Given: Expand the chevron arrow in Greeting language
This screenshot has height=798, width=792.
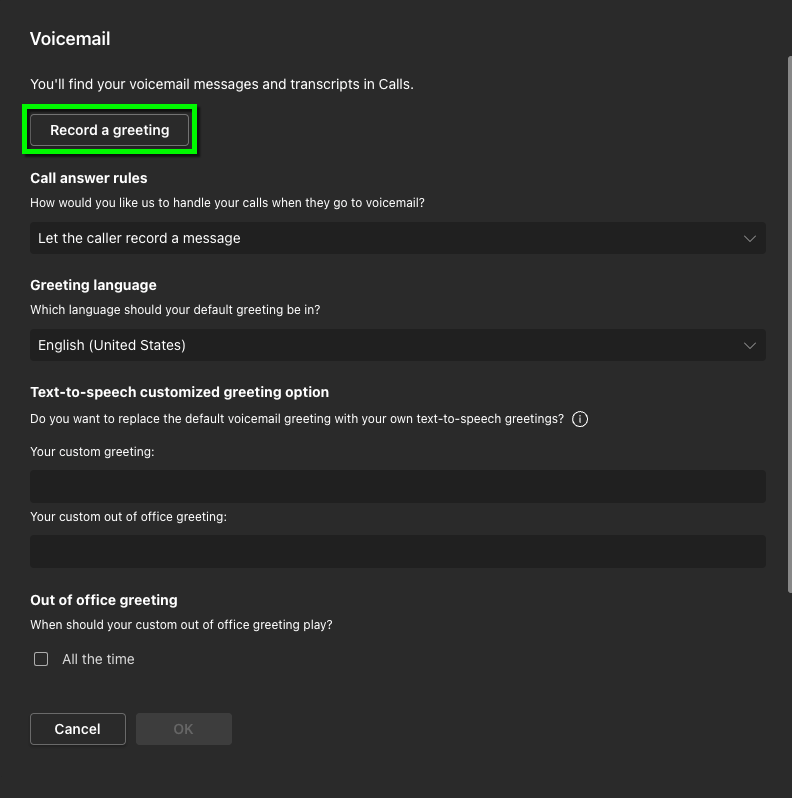Looking at the screenshot, I should (x=749, y=346).
